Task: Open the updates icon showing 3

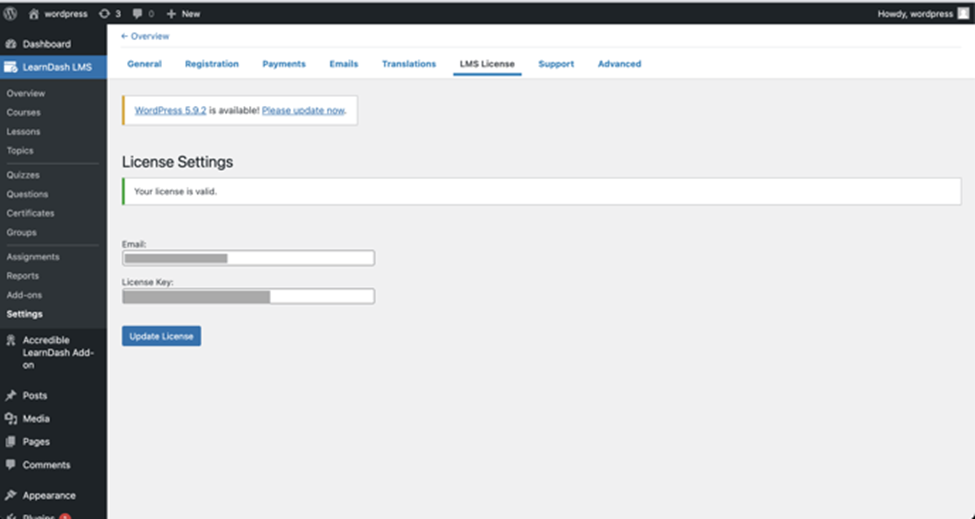Action: (104, 14)
